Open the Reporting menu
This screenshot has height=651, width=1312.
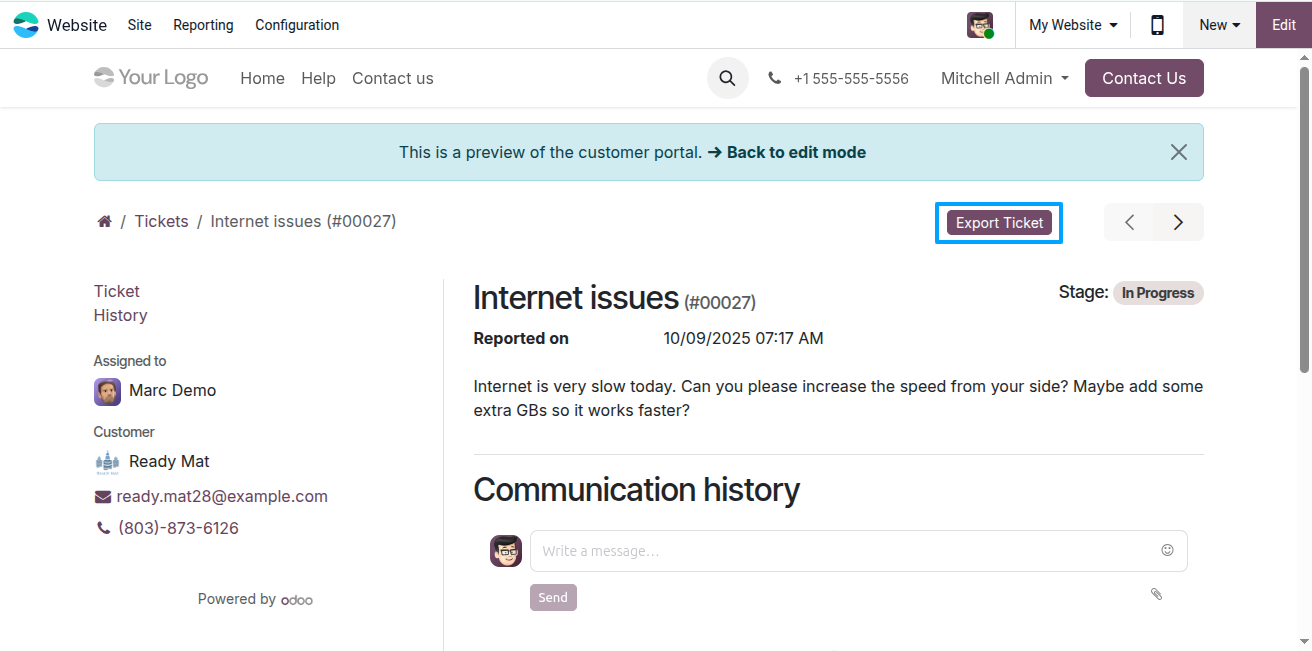point(203,25)
